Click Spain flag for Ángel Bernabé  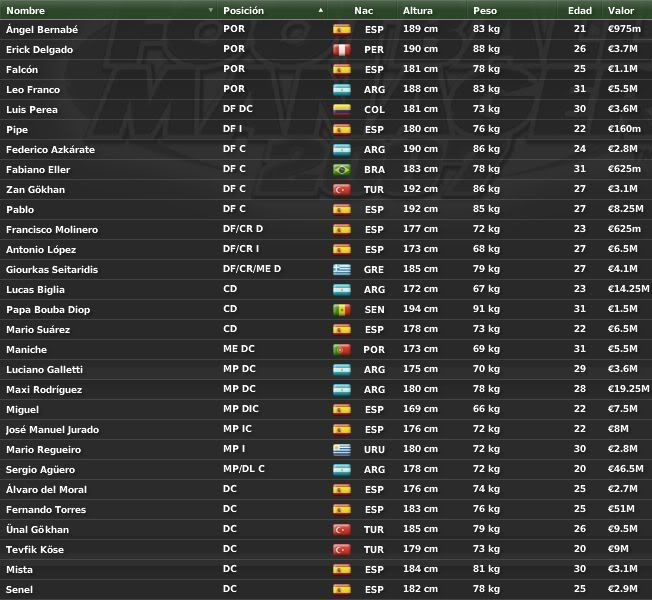(342, 30)
